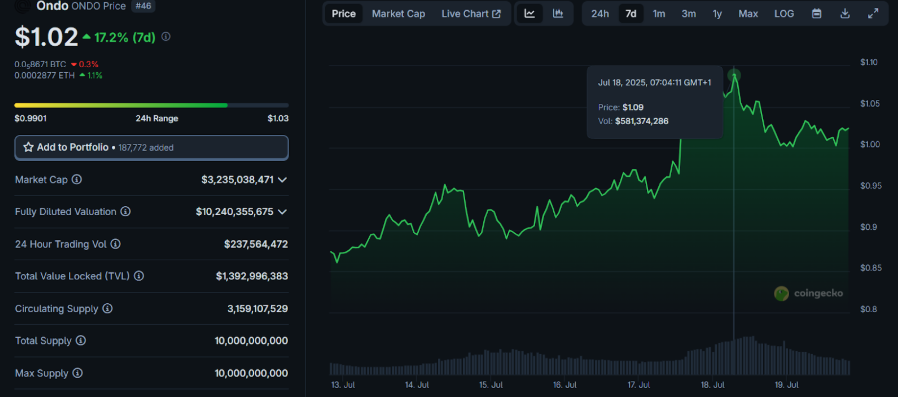Image resolution: width=898 pixels, height=397 pixels.
Task: Click the $237,564,472 trading volume value
Action: tap(256, 244)
